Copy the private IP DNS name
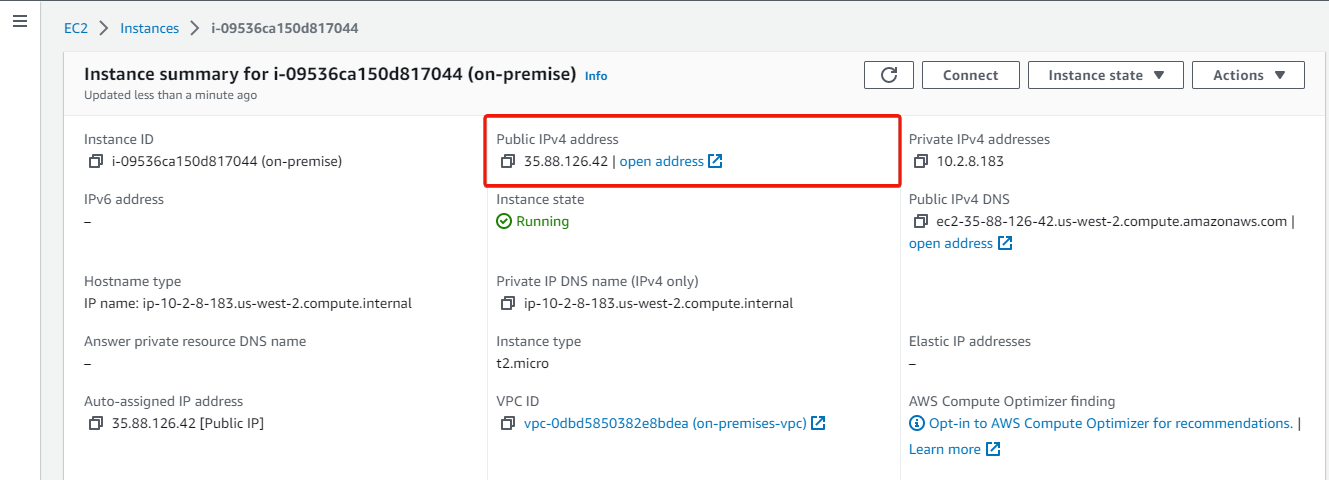The height and width of the screenshot is (480, 1329). tap(508, 303)
